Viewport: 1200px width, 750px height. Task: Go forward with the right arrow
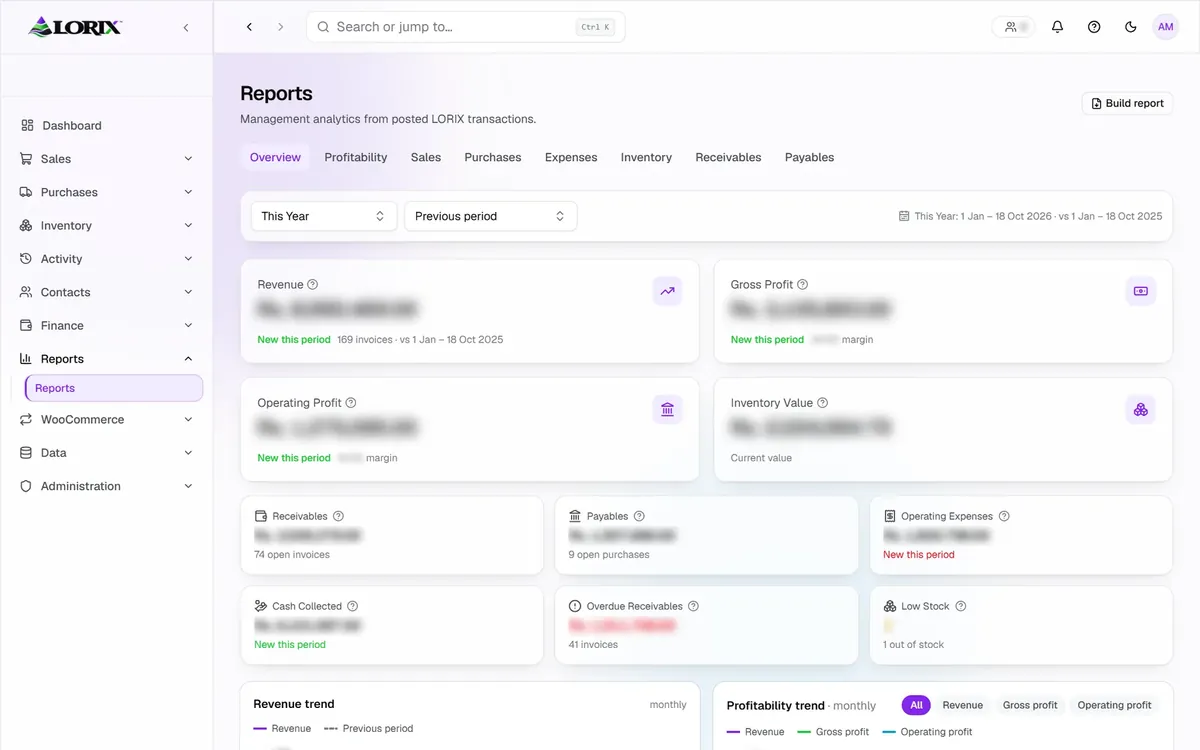tap(280, 27)
